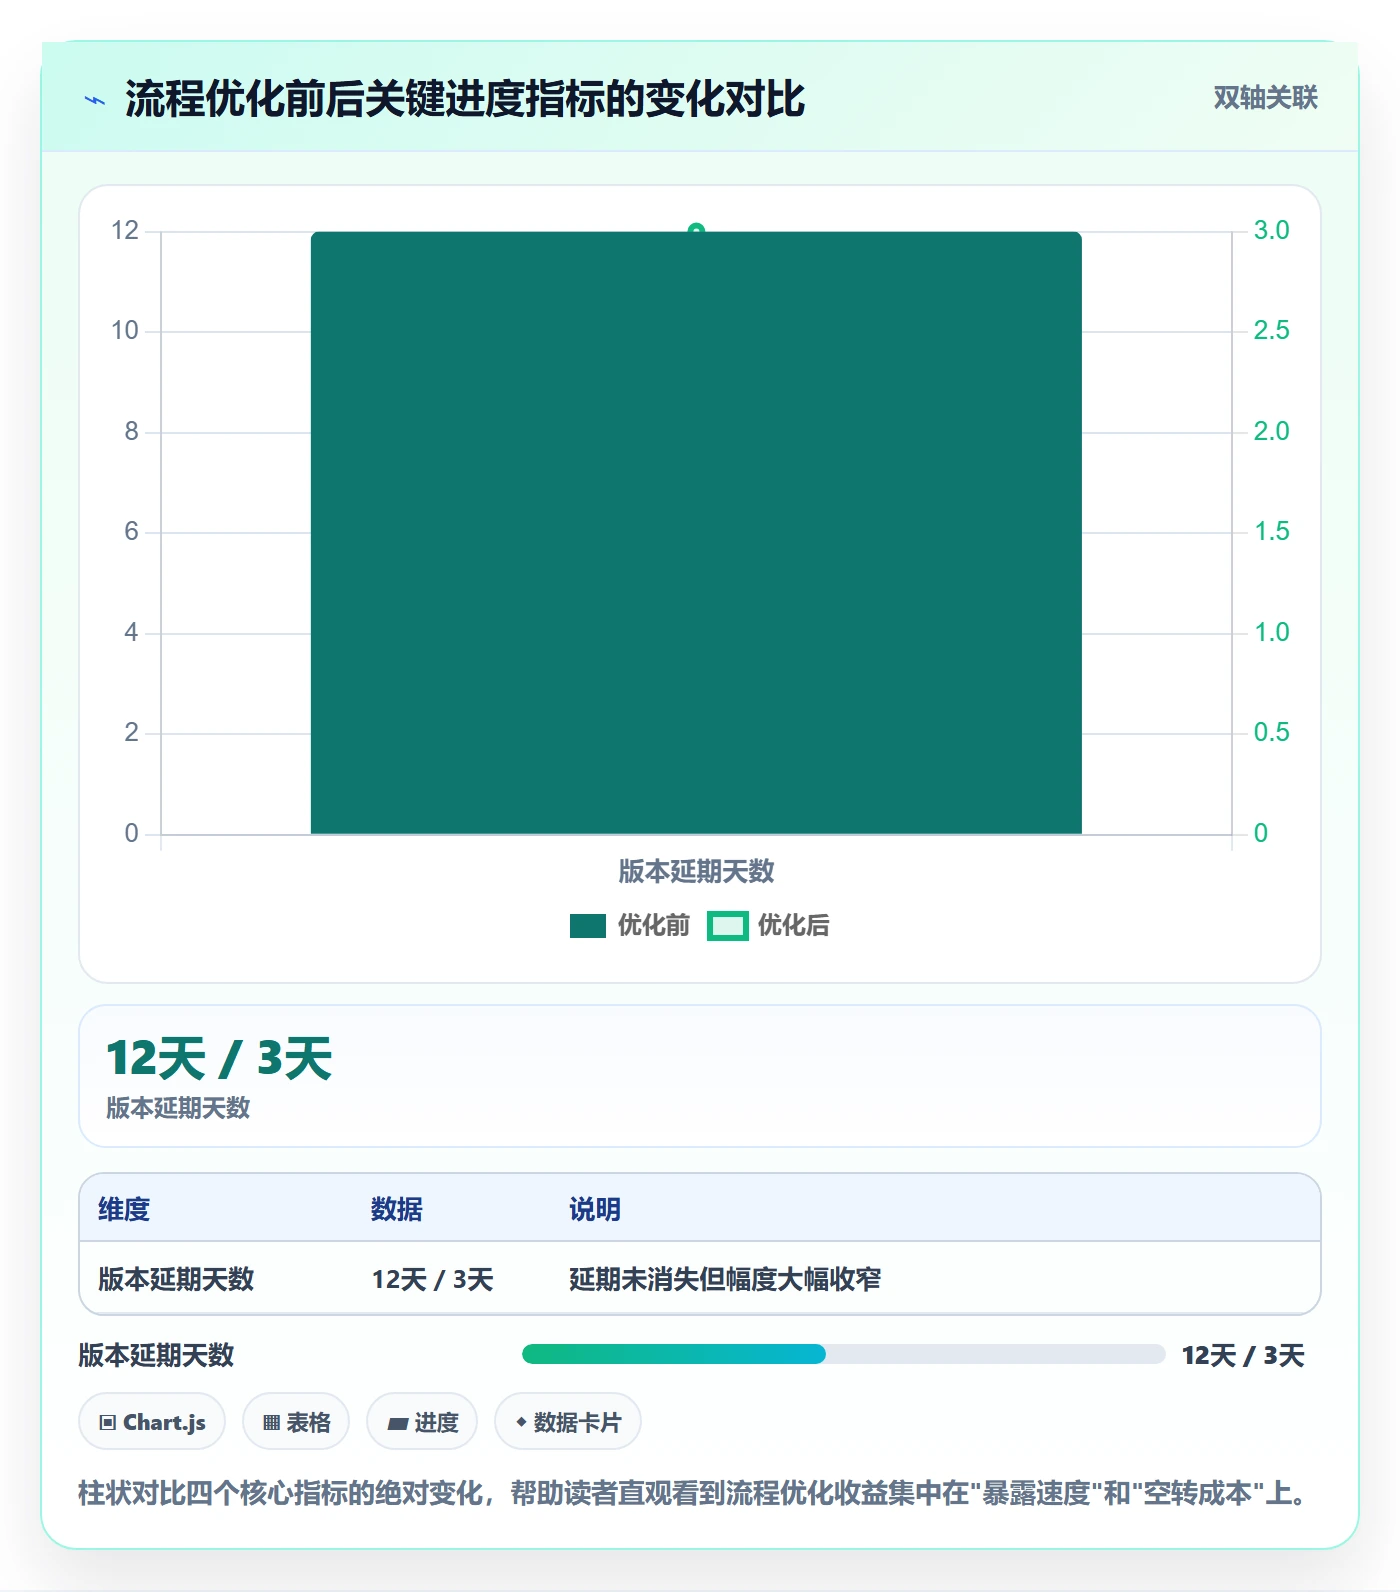Click the 12天 / 3天 large card value

click(219, 1058)
